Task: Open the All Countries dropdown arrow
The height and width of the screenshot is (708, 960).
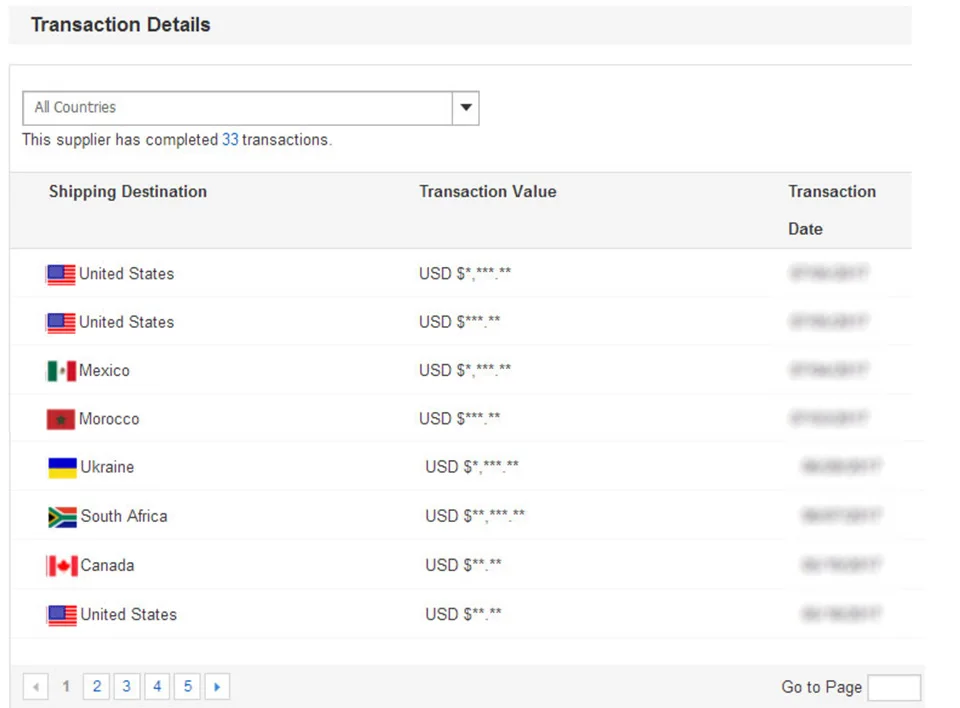Action: click(465, 108)
